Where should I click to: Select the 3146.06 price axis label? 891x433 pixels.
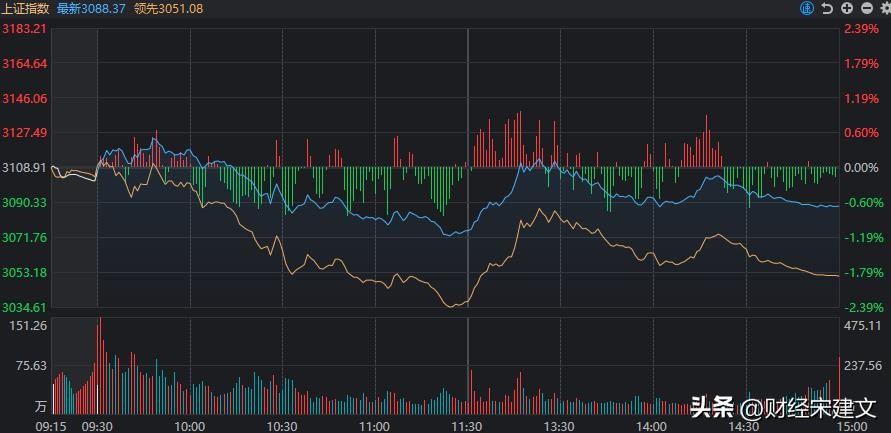24,98
